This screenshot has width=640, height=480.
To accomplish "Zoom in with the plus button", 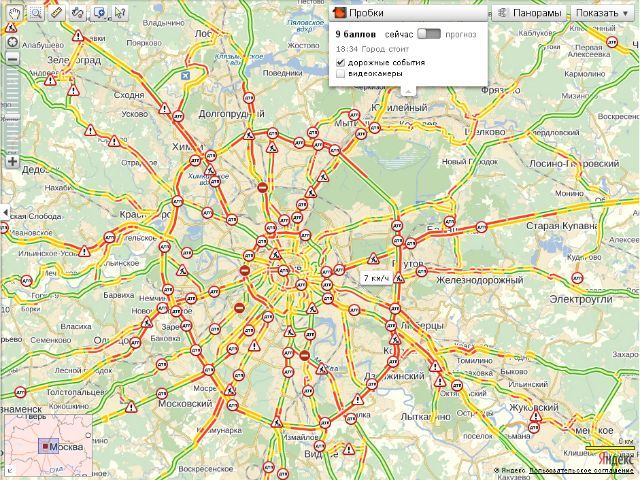I will click(x=12, y=161).
